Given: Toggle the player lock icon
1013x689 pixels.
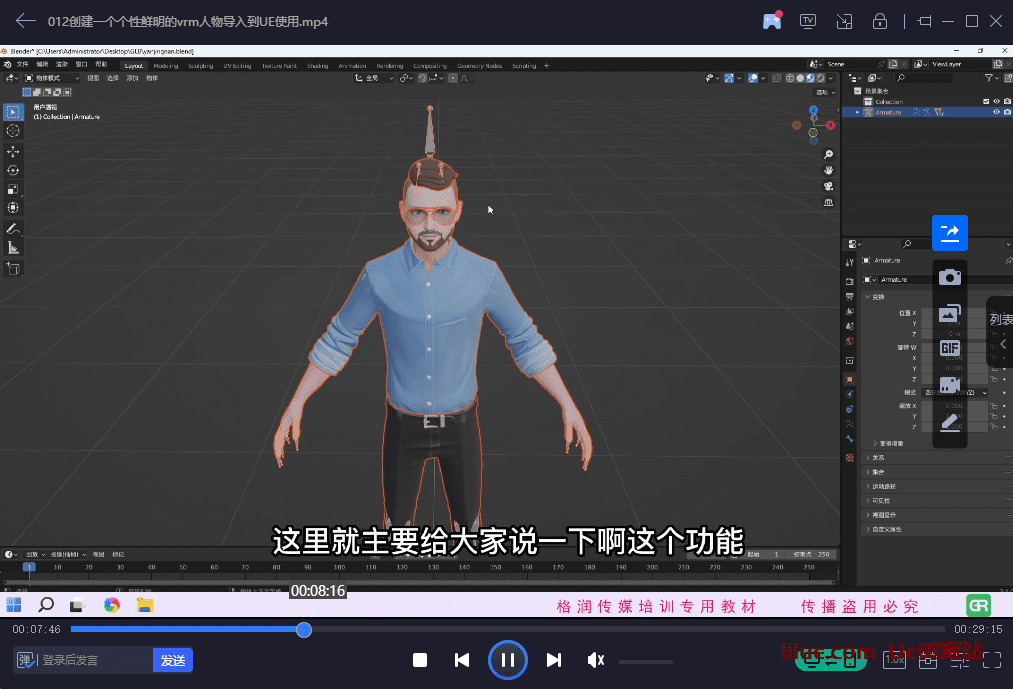Looking at the screenshot, I should tap(880, 21).
